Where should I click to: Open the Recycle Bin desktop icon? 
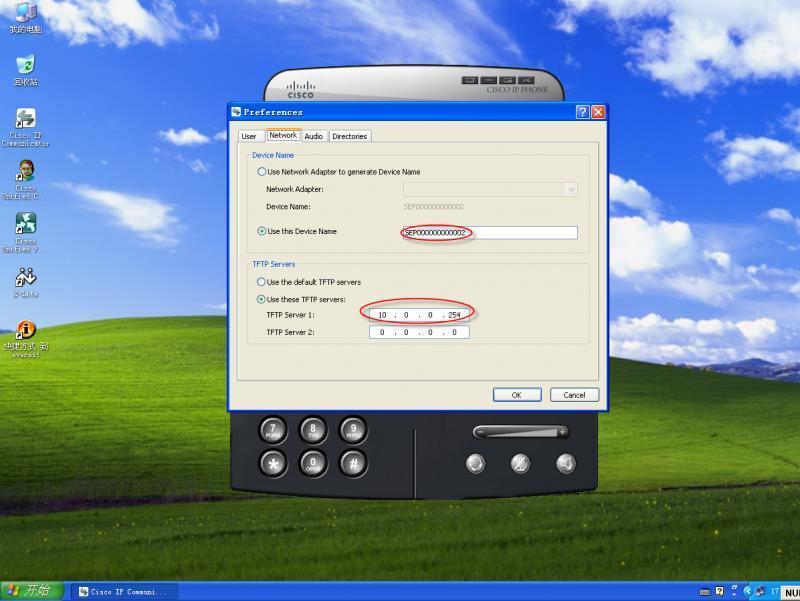(26, 70)
